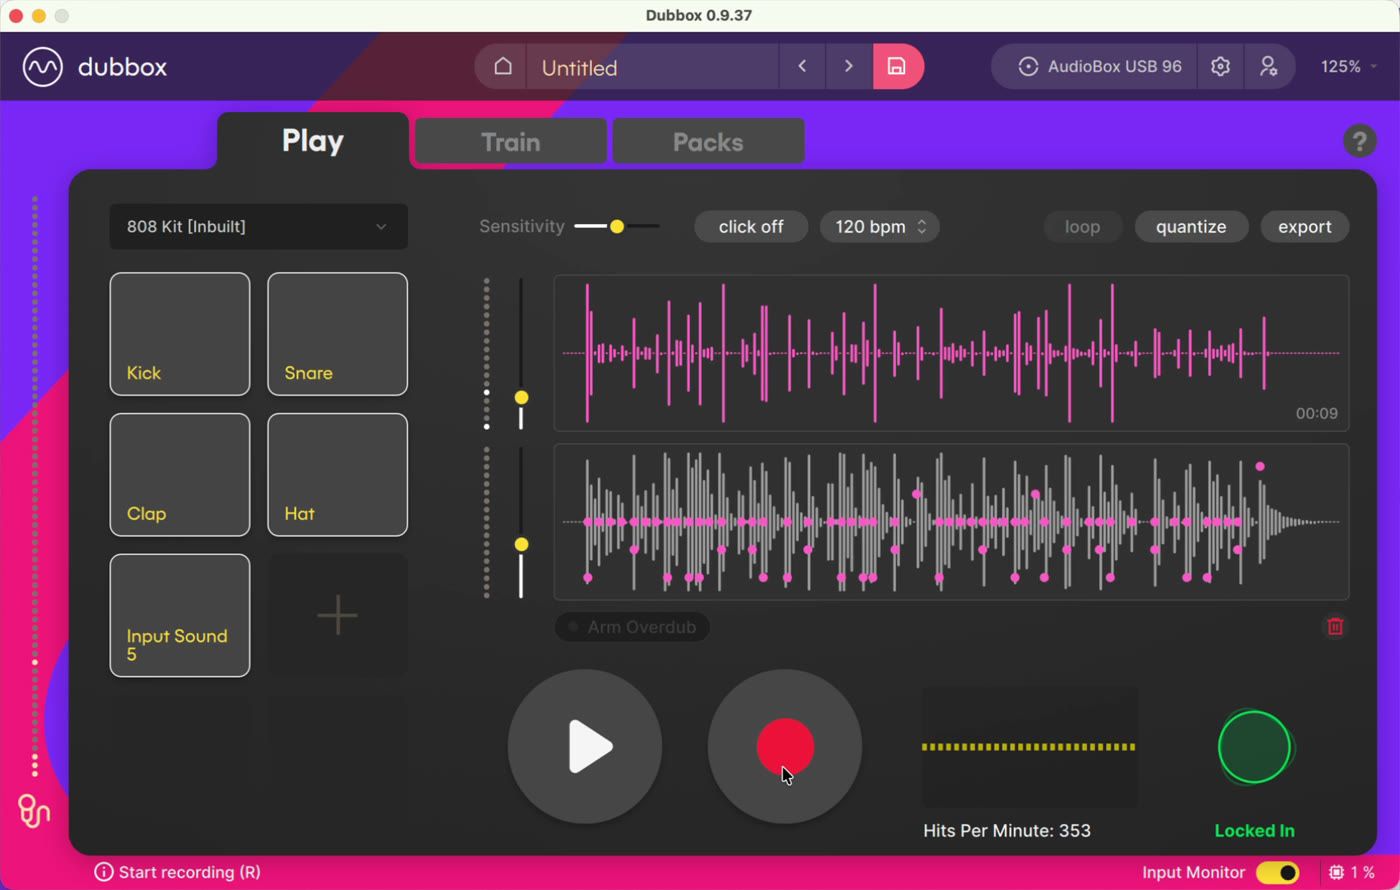Trigger the Snare pad
This screenshot has height=890, width=1400.
pos(337,334)
